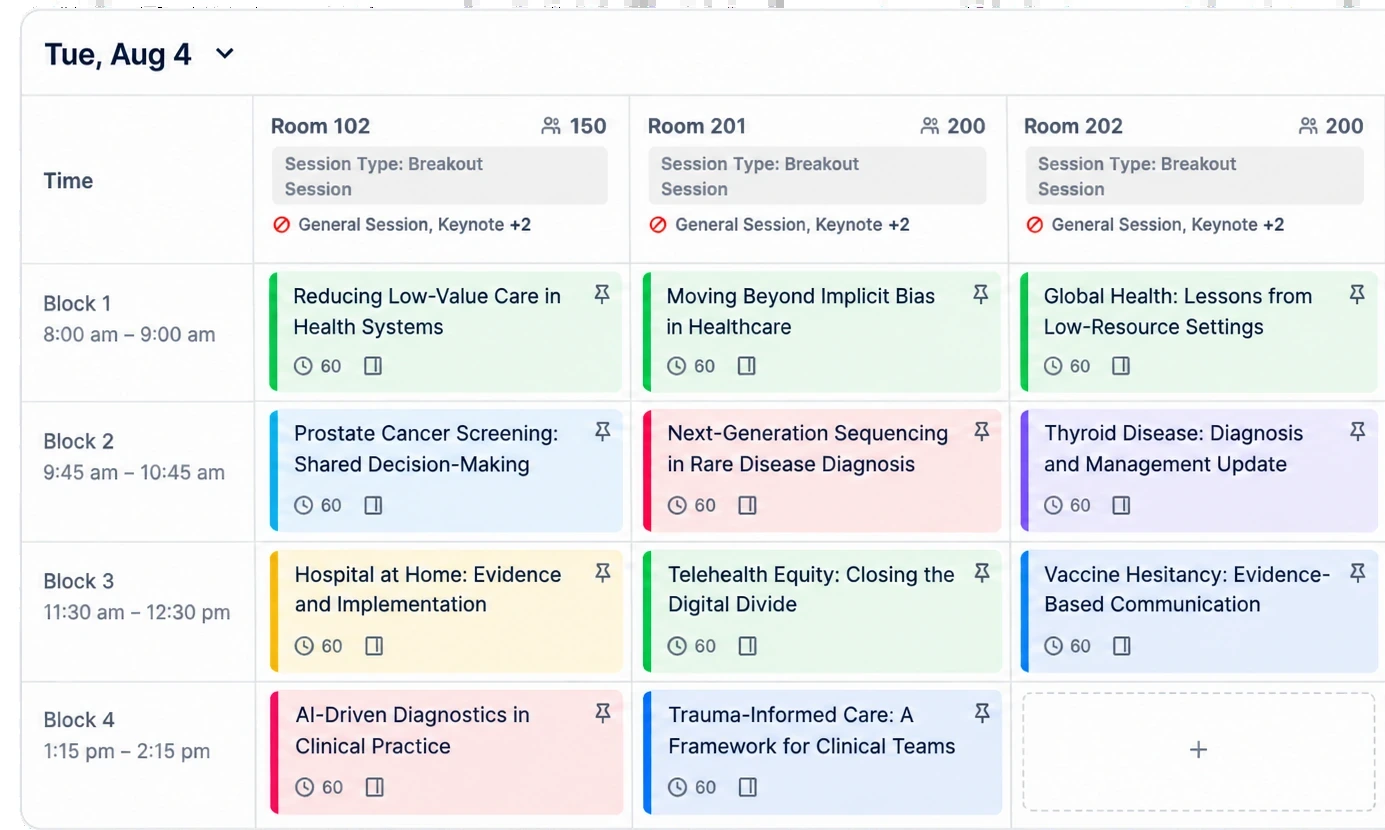
Task: Open side panel icon for Thyroid Disease session
Action: pos(1121,505)
